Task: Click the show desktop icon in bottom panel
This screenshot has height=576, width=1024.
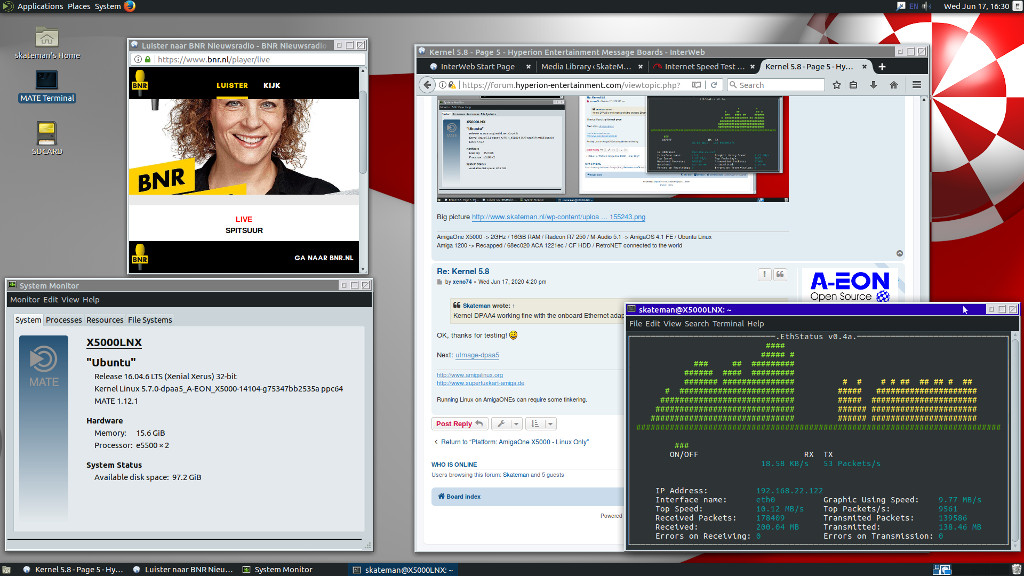Action: (6, 569)
